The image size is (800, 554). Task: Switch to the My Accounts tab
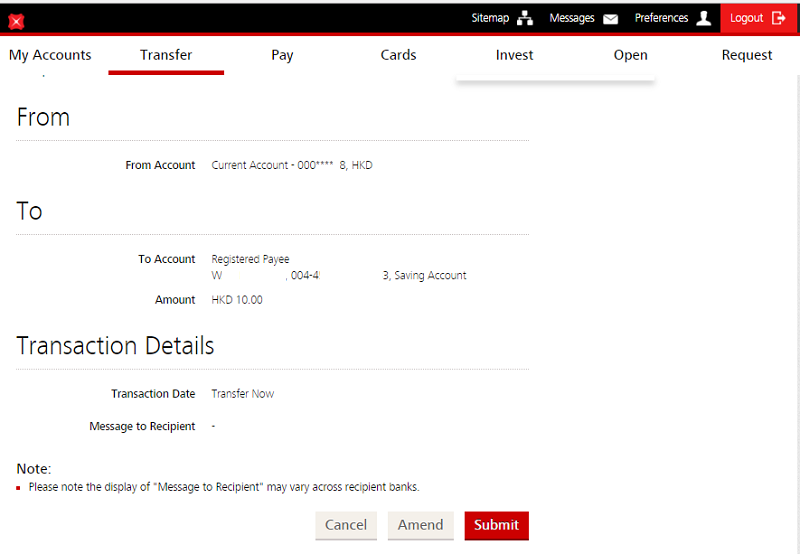coord(50,55)
